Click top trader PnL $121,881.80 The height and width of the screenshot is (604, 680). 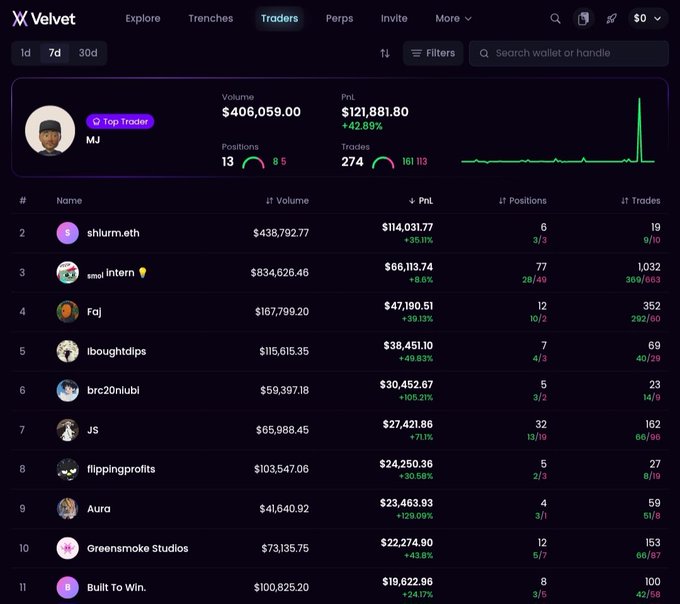click(375, 112)
